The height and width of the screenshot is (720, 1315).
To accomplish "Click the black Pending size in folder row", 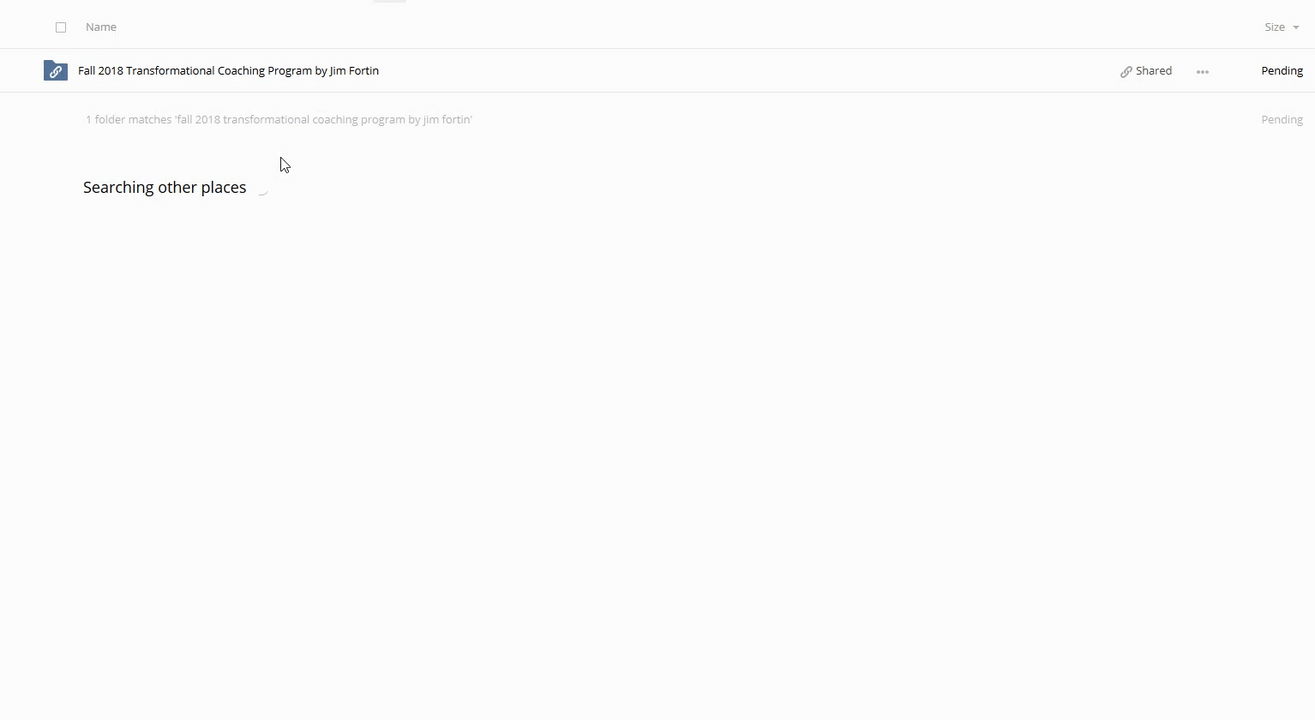I will (x=1281, y=71).
